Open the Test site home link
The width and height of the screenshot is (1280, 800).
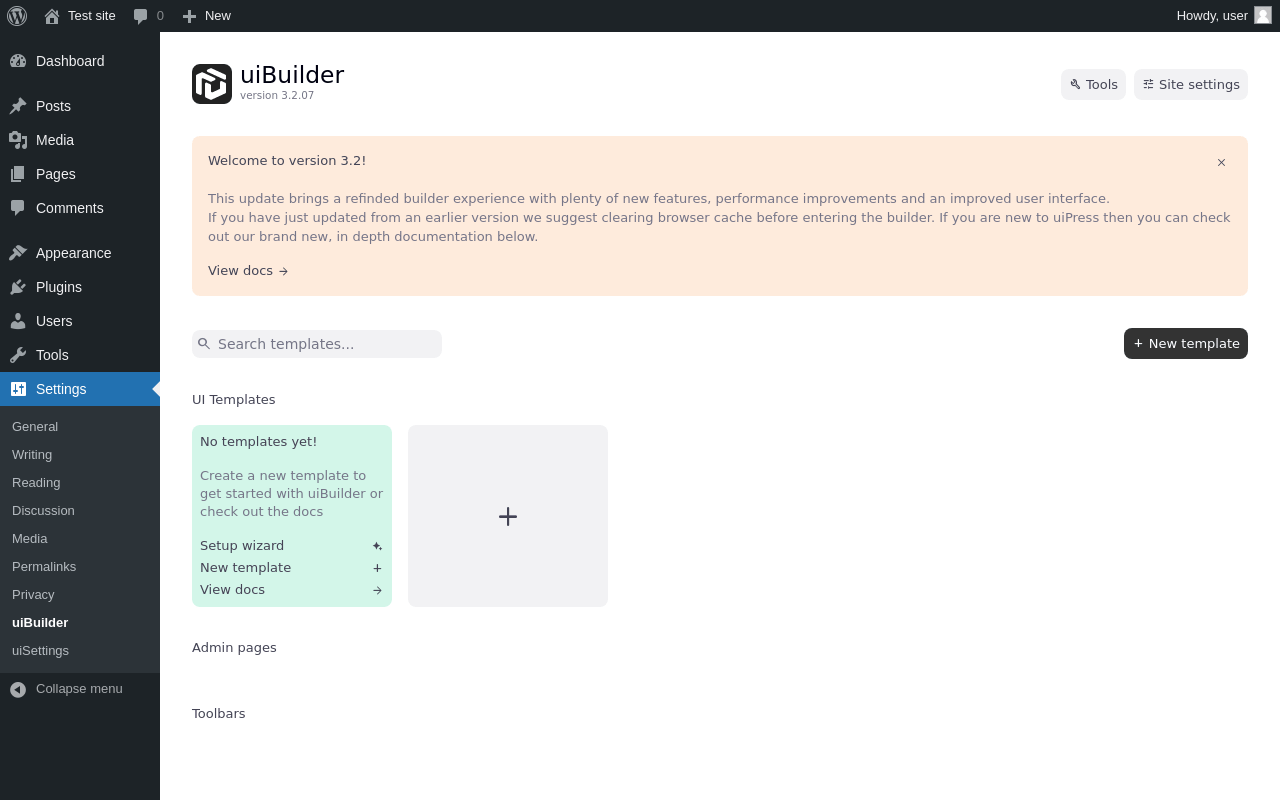coord(80,16)
